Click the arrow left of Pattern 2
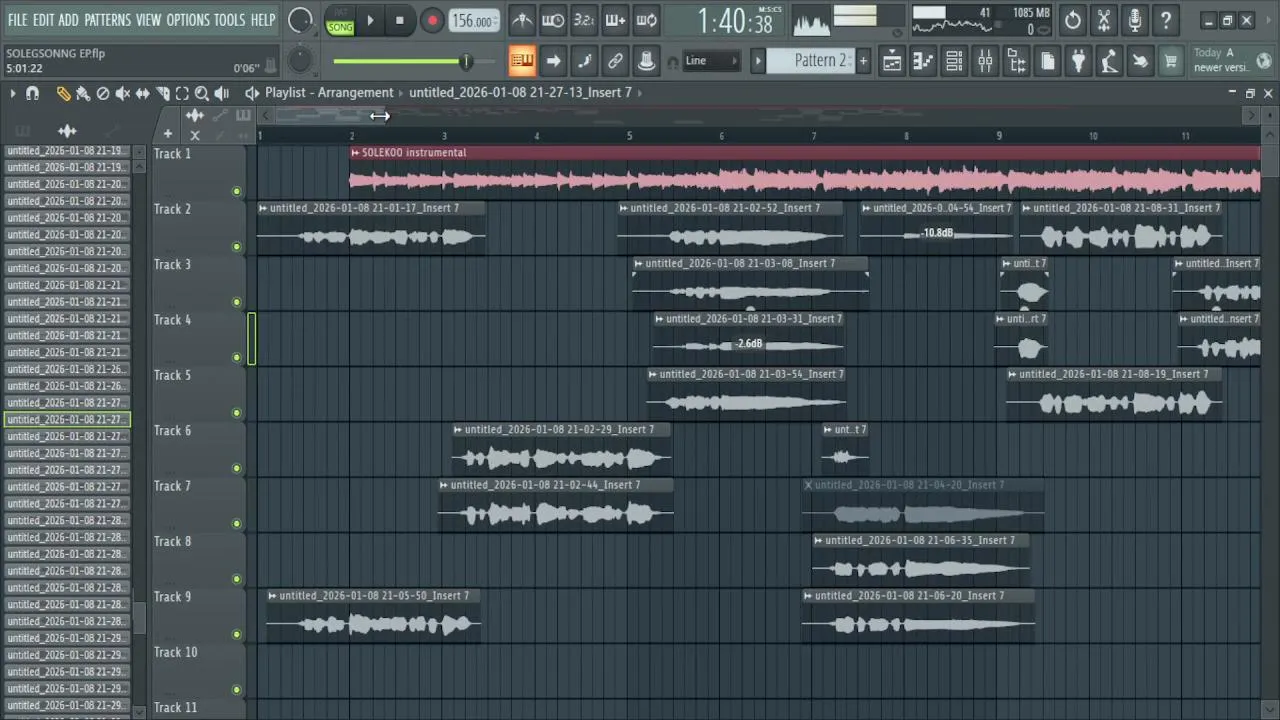The image size is (1280, 720). [x=758, y=61]
